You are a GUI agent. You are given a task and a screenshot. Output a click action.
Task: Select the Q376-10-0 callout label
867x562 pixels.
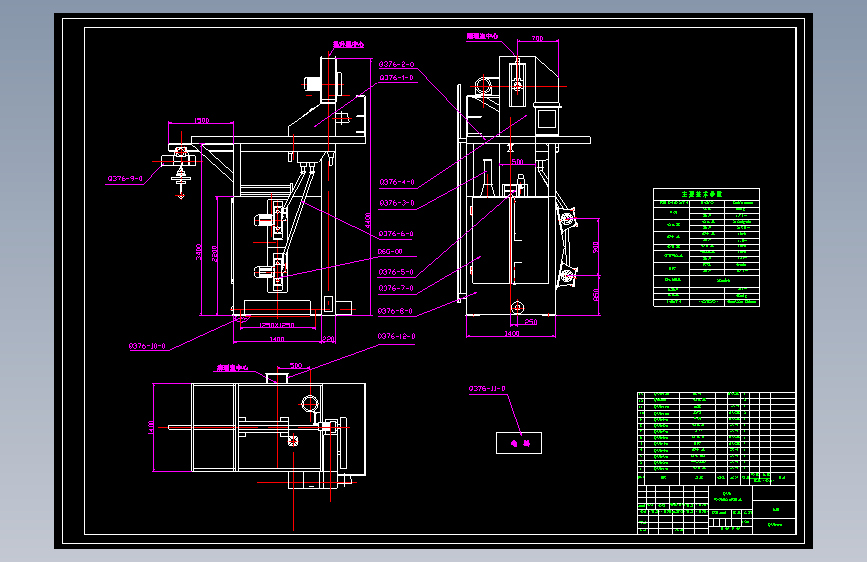pyautogui.click(x=147, y=346)
